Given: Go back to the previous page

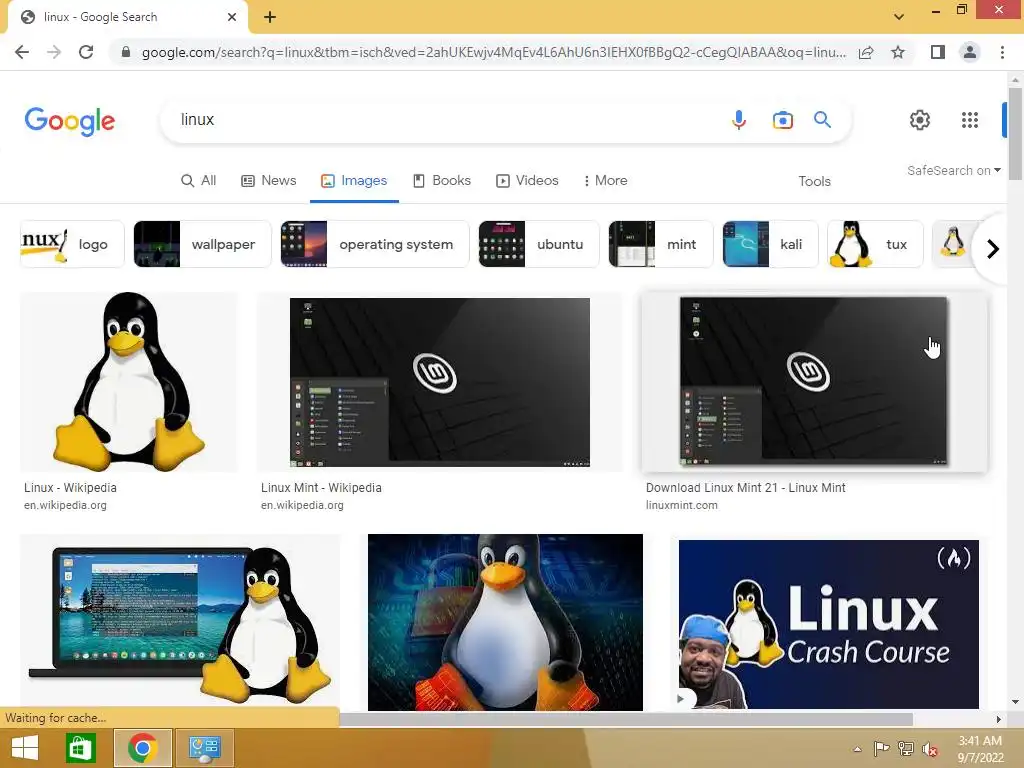Looking at the screenshot, I should [22, 52].
